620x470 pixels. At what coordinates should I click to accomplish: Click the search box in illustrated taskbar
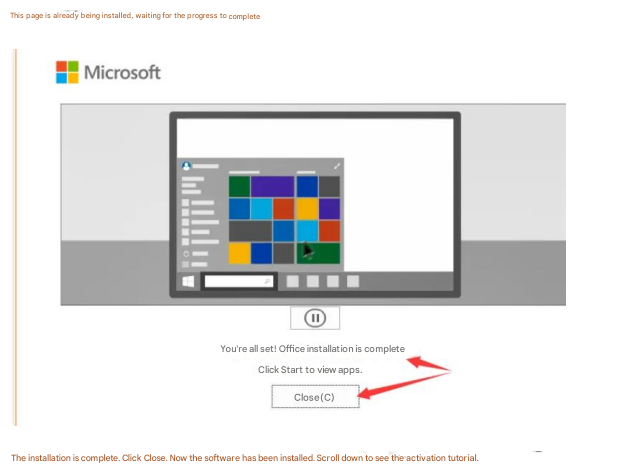coord(239,281)
